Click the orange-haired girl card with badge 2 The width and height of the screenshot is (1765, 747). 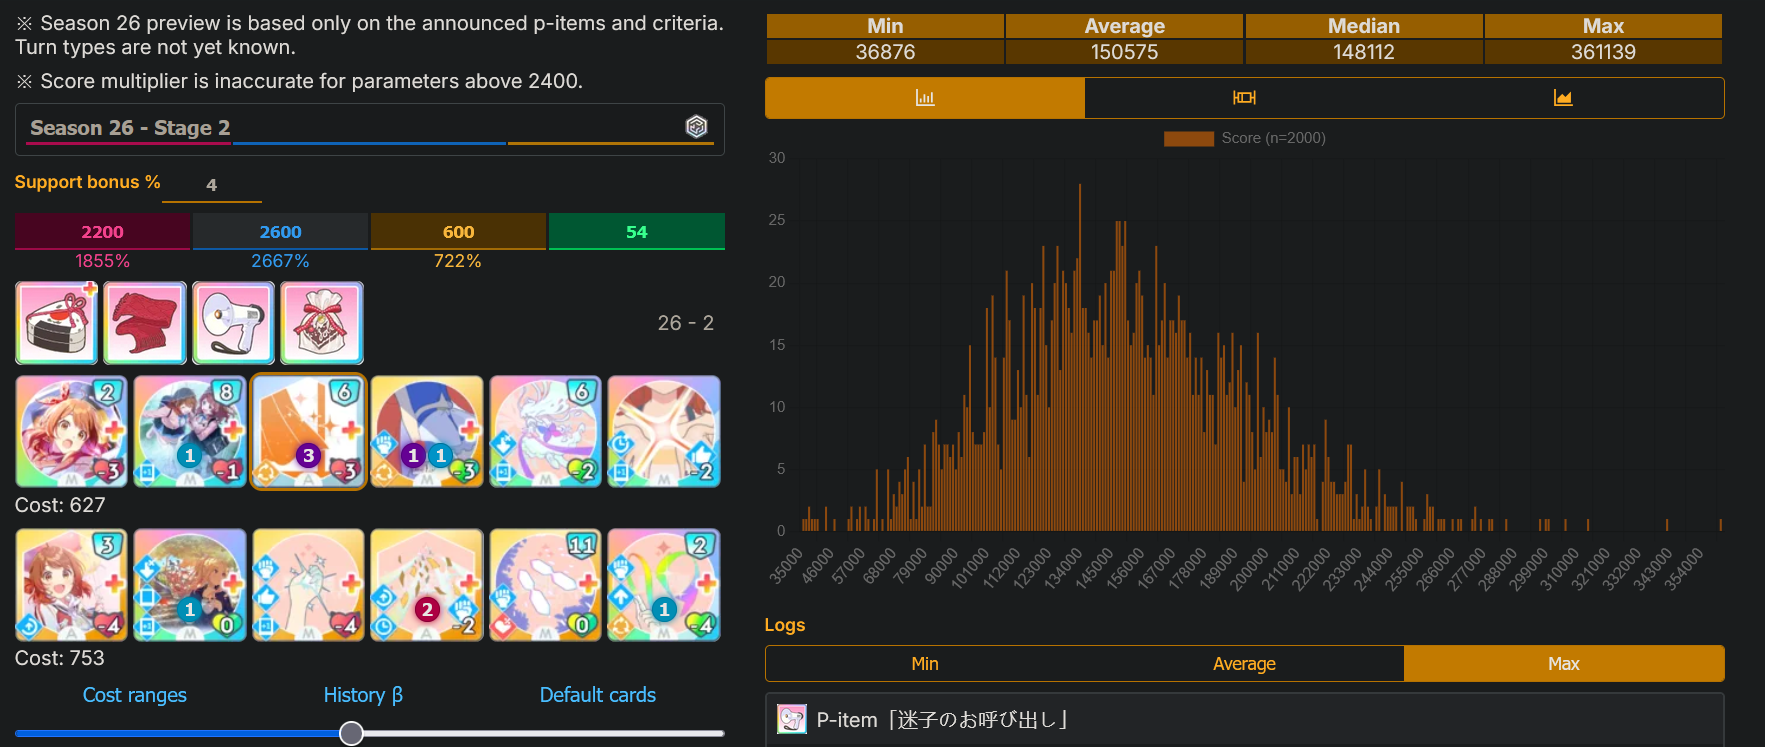(x=71, y=432)
